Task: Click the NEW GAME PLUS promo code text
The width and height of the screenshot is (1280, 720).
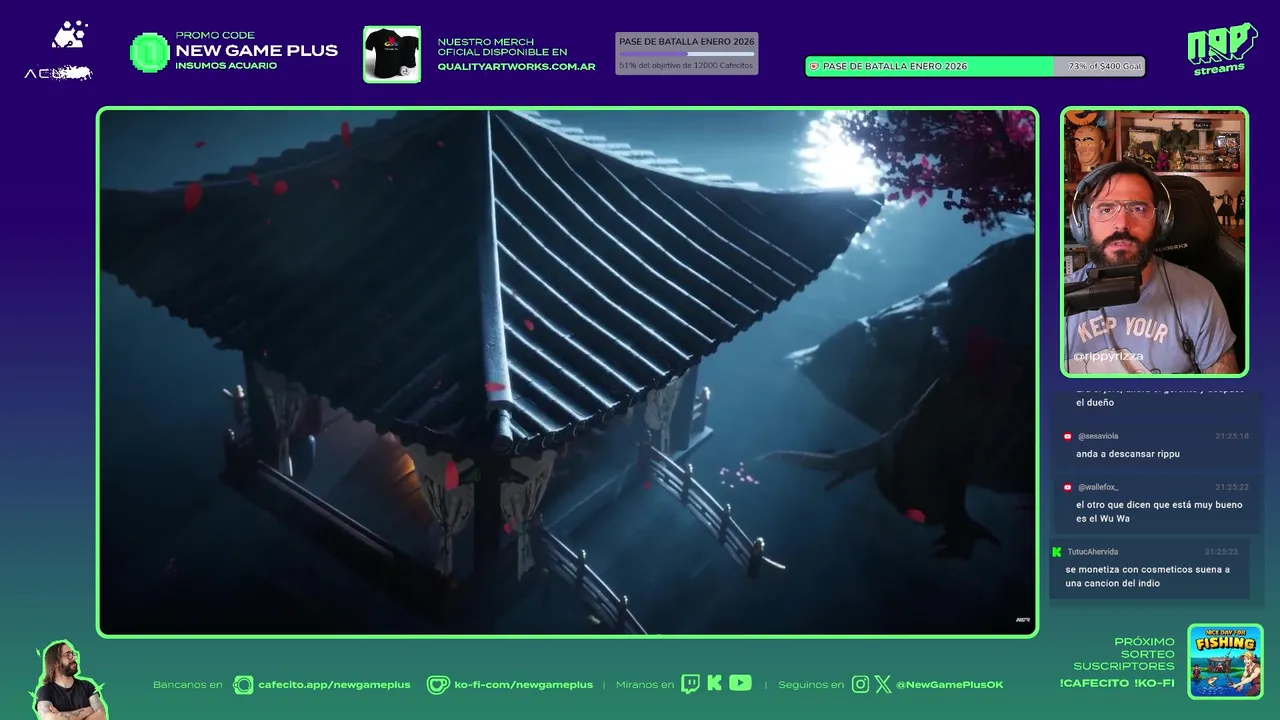Action: [256, 51]
